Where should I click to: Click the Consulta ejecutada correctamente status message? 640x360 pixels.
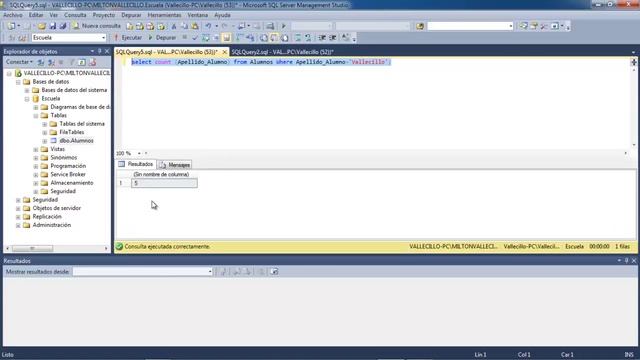coord(167,247)
